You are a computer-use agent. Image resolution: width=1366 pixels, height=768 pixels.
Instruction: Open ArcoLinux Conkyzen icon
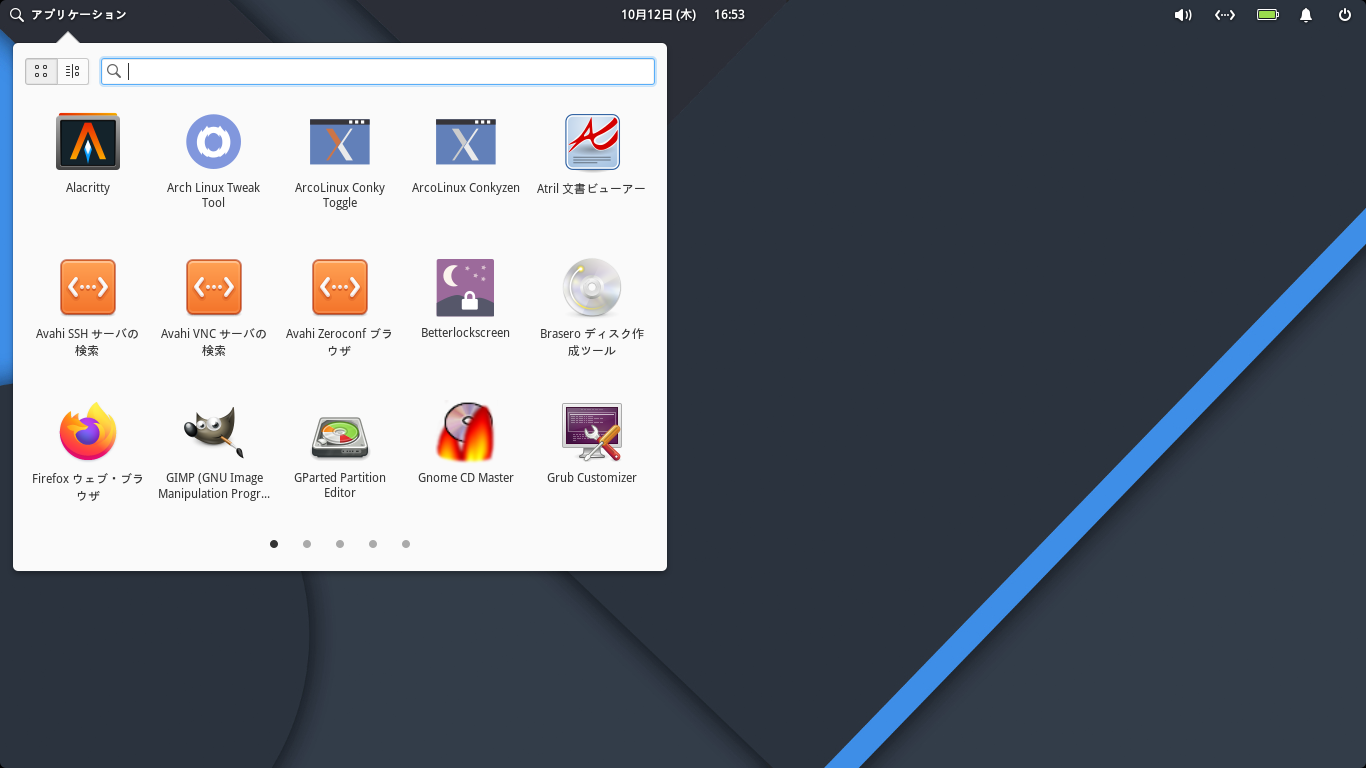coord(466,141)
